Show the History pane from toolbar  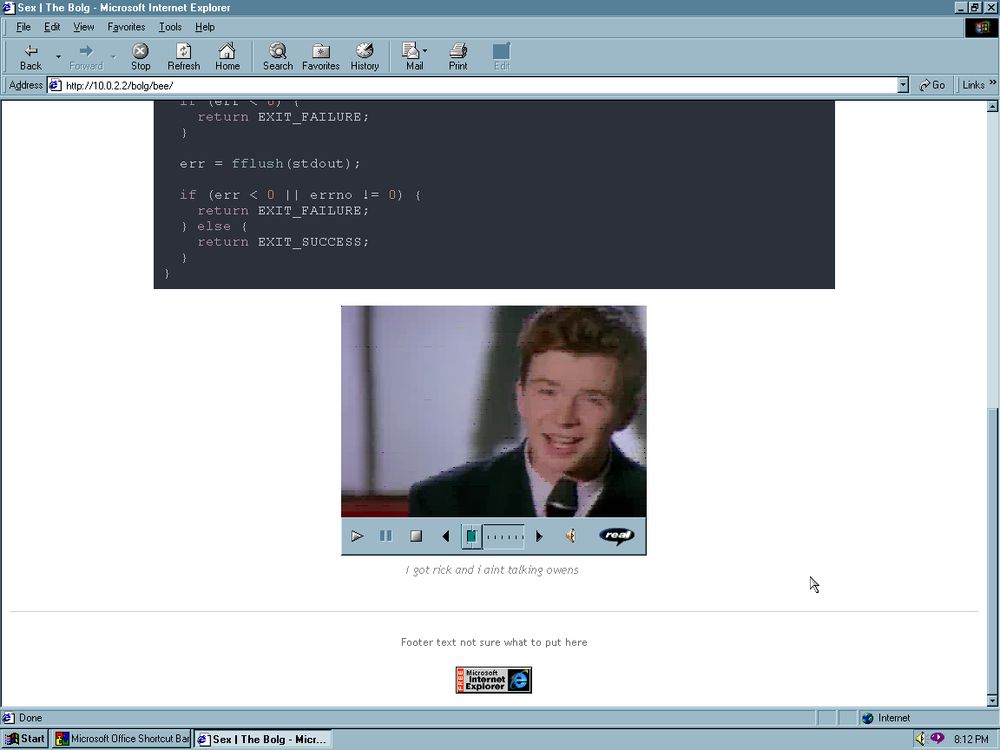364,57
